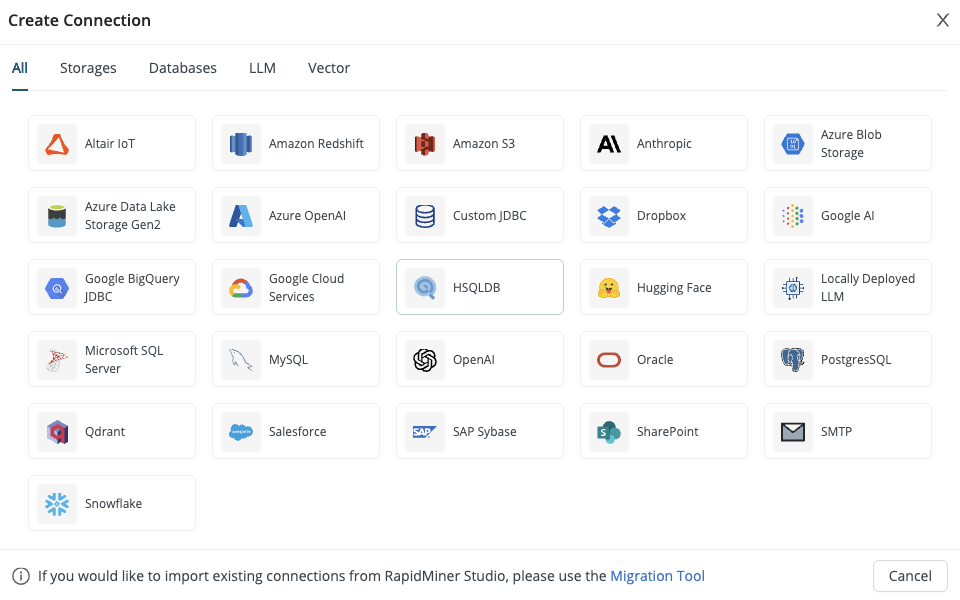The image size is (960, 600).
Task: Open the Databases tab
Action: [x=183, y=68]
